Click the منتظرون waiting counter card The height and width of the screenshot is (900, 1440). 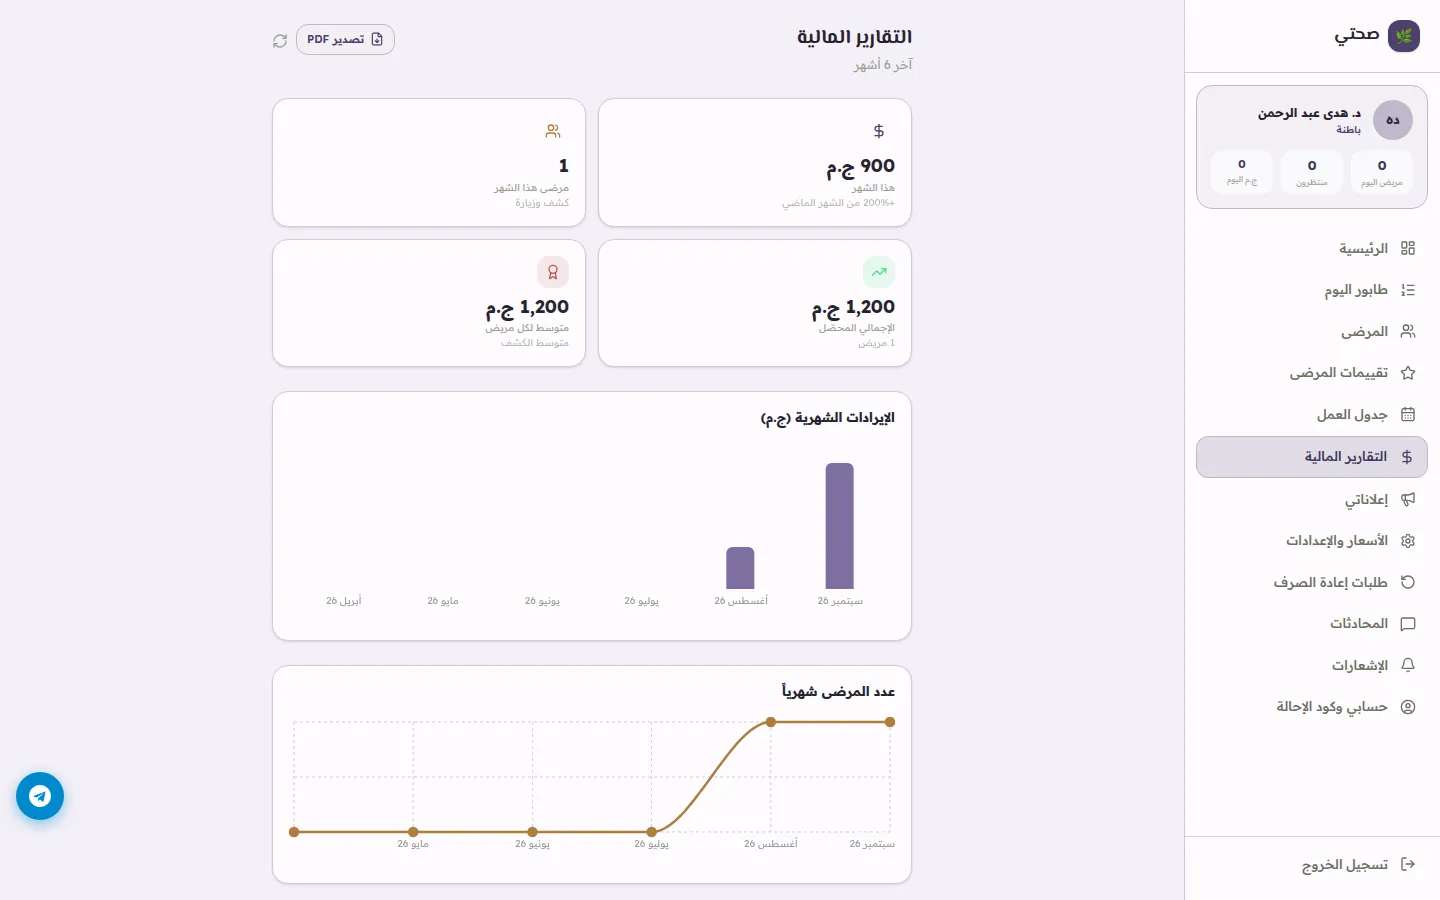click(1312, 171)
